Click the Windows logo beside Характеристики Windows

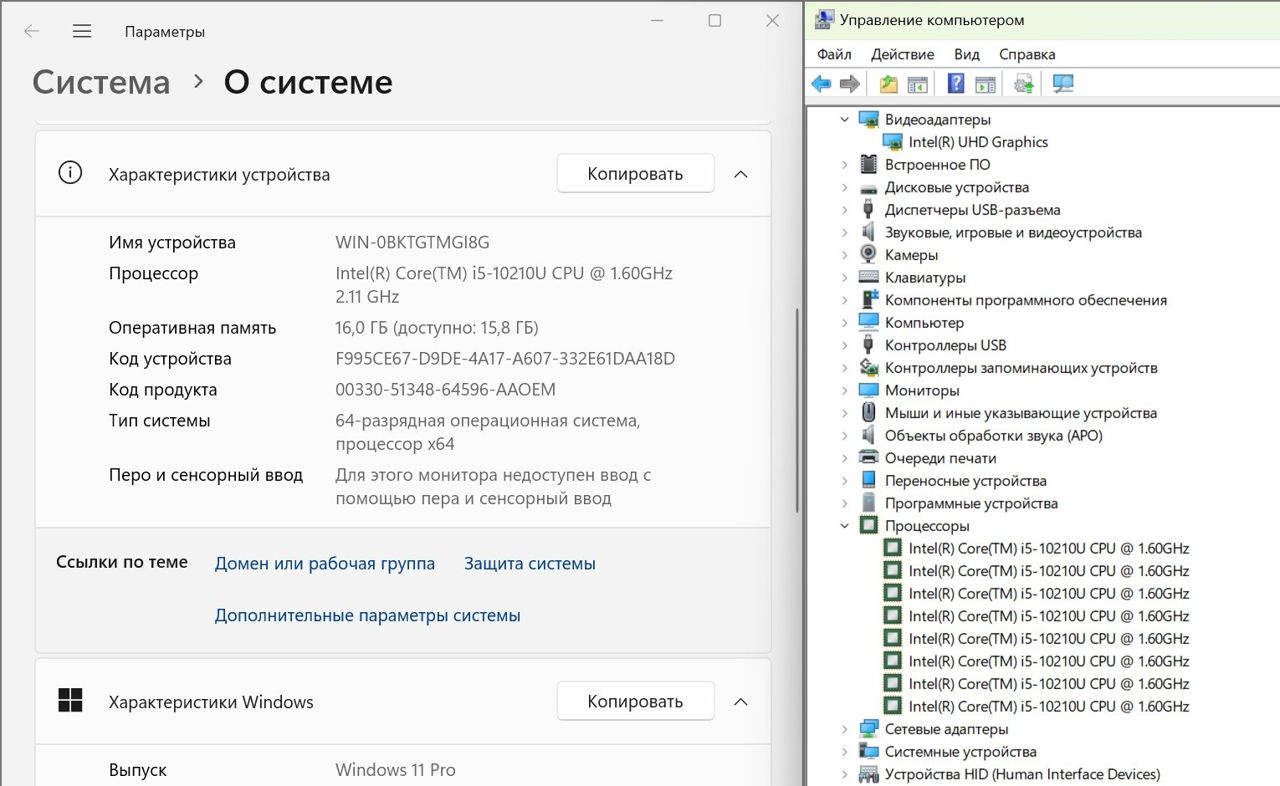click(x=70, y=701)
